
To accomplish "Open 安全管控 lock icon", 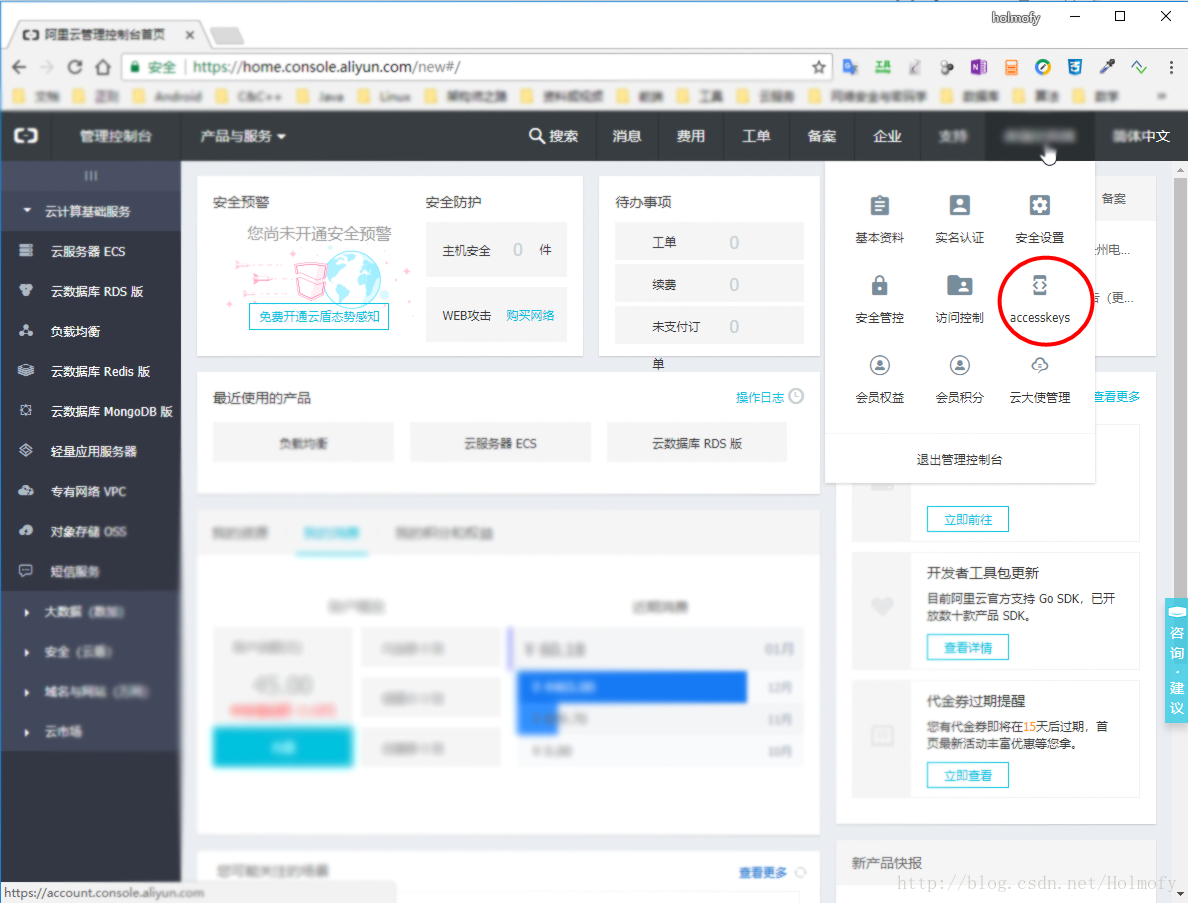I will pos(879,286).
